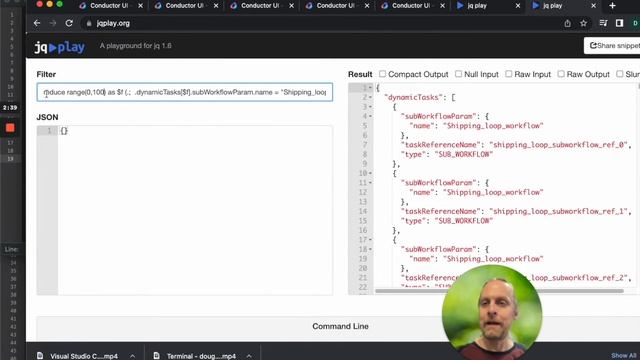The height and width of the screenshot is (360, 640).
Task: Close the third Conductor UI tab
Action: click(291, 6)
